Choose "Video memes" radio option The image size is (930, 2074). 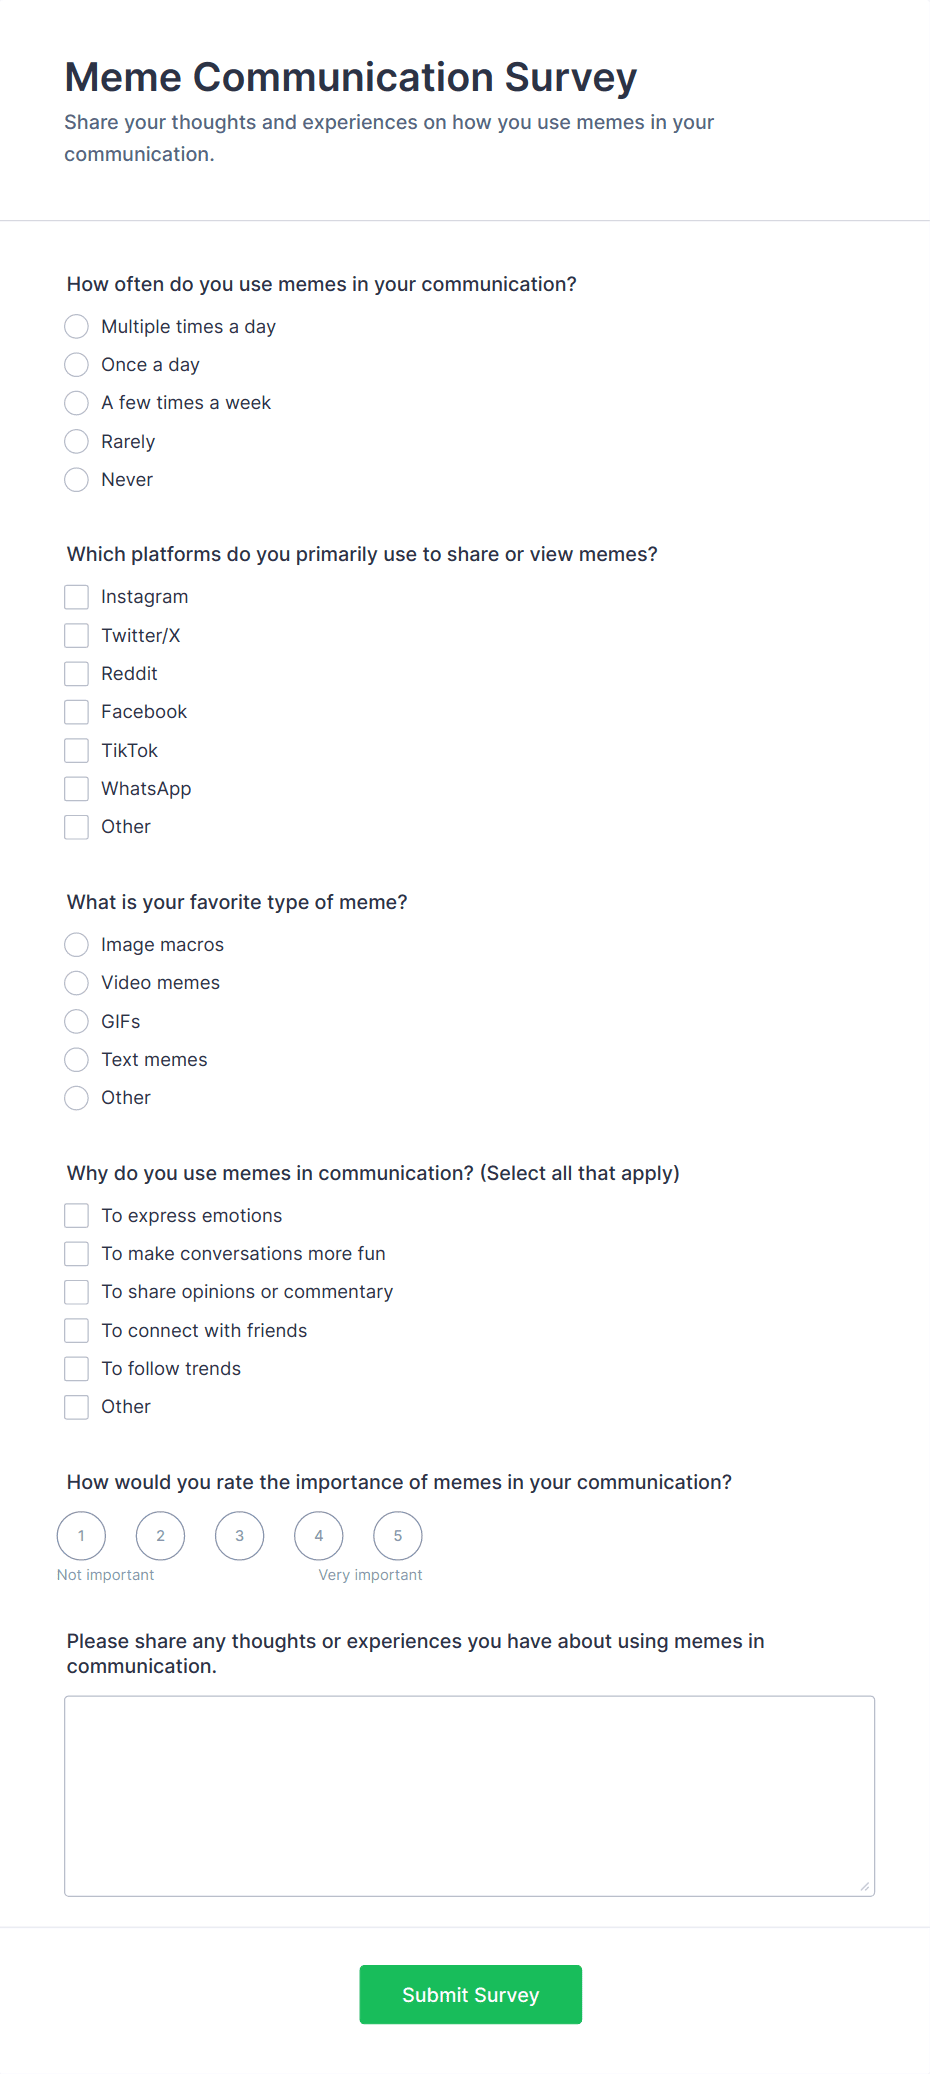click(76, 982)
